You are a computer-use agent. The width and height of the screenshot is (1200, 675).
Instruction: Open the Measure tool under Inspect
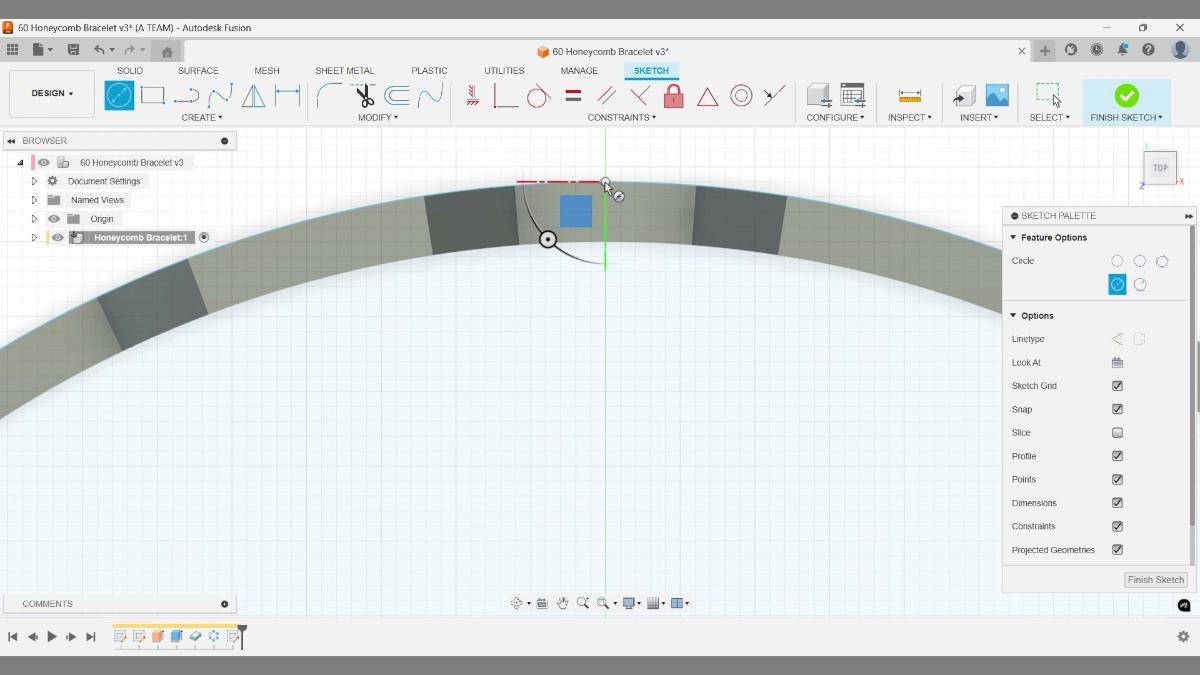(908, 95)
